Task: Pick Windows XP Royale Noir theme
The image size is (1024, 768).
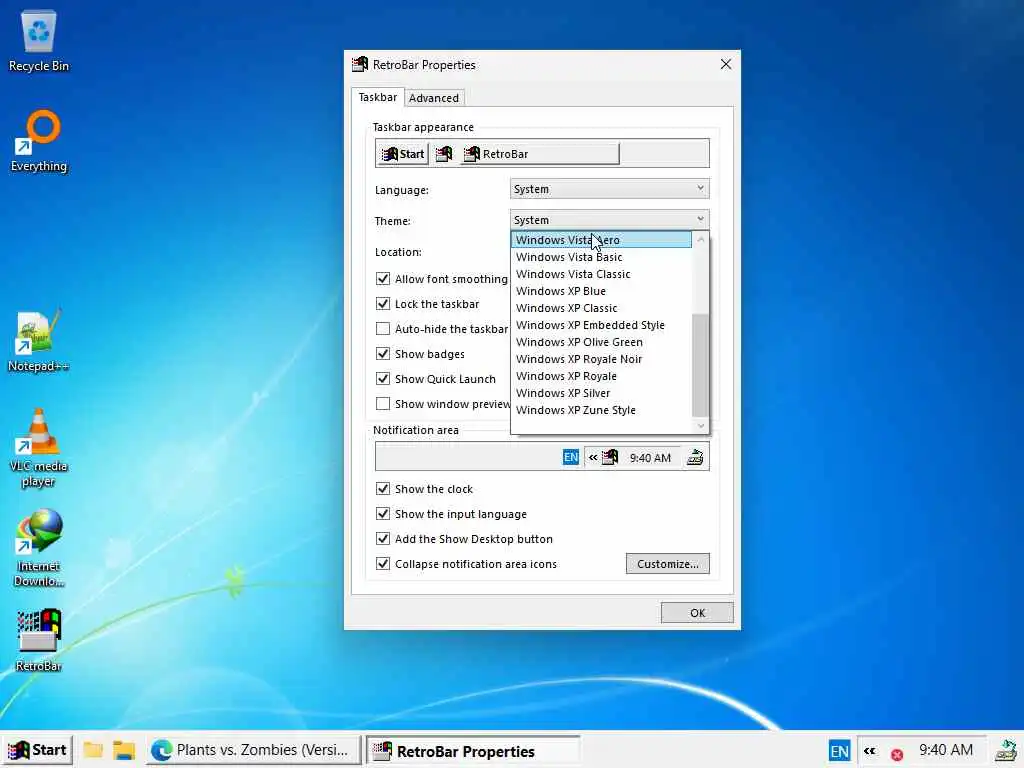Action: click(601, 359)
